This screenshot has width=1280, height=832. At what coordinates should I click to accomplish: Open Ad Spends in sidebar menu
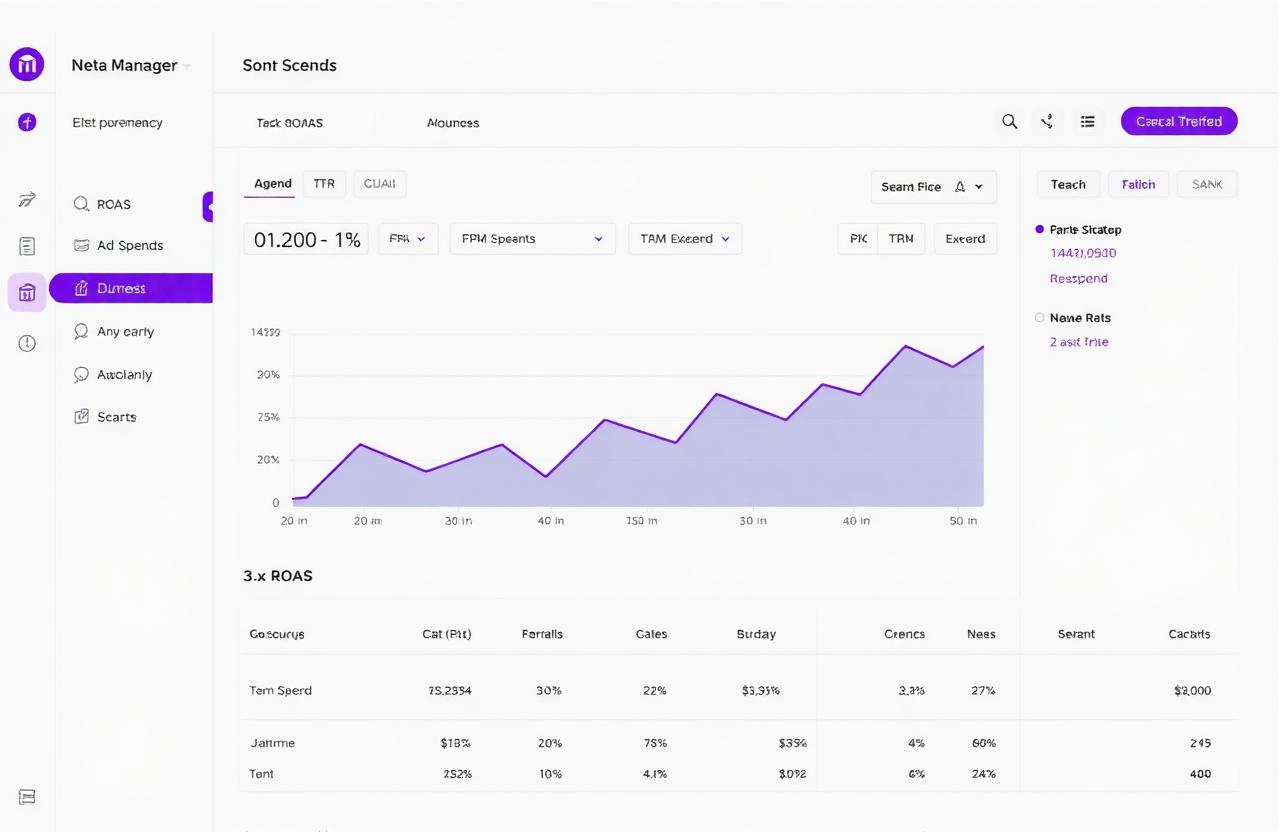[x=129, y=246]
